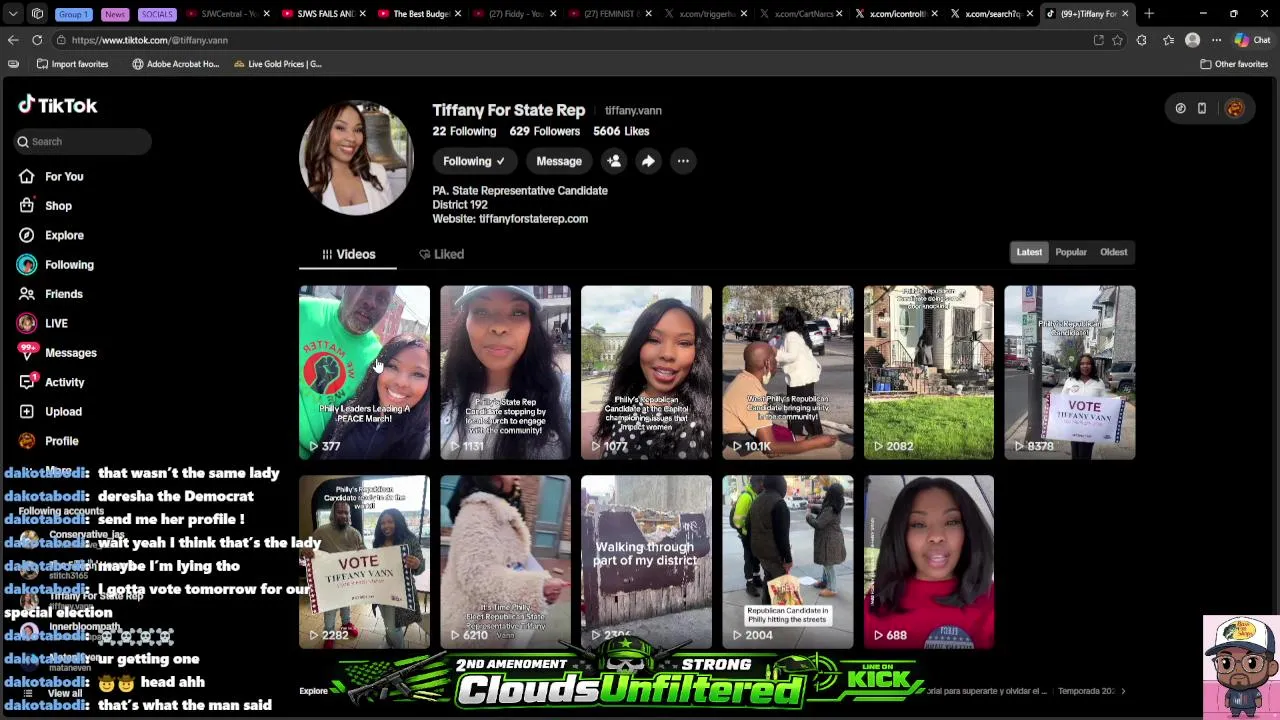Open a new browser tab
Screen dimensions: 1280x720
point(1149,14)
